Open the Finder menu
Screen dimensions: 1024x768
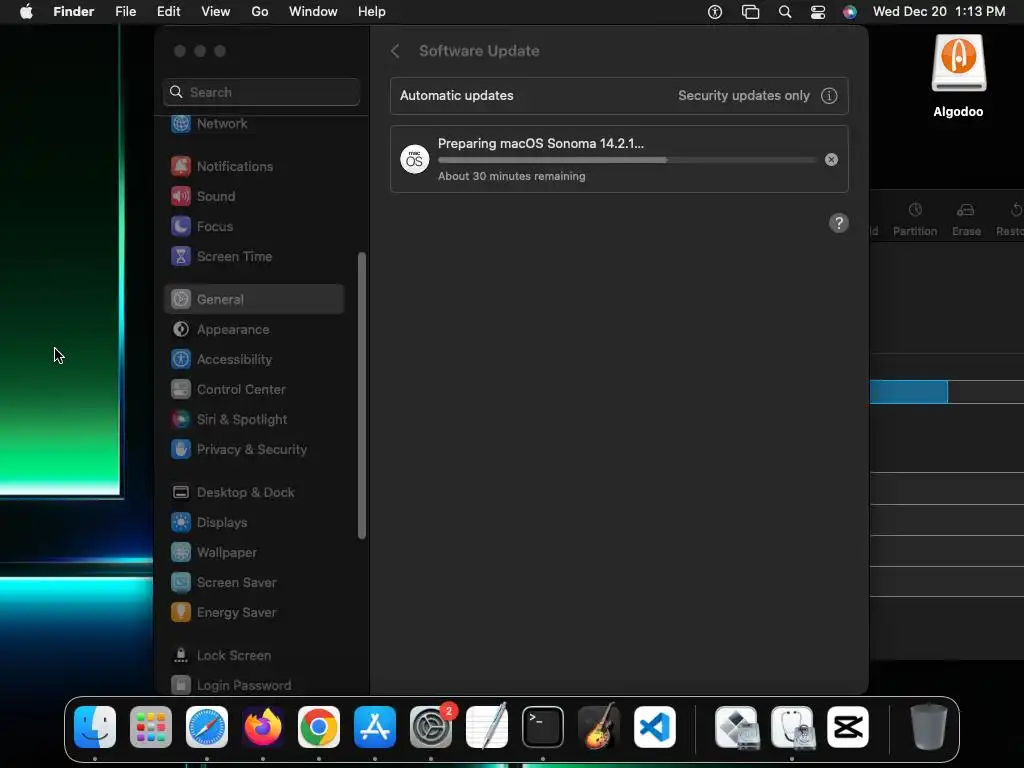[74, 12]
